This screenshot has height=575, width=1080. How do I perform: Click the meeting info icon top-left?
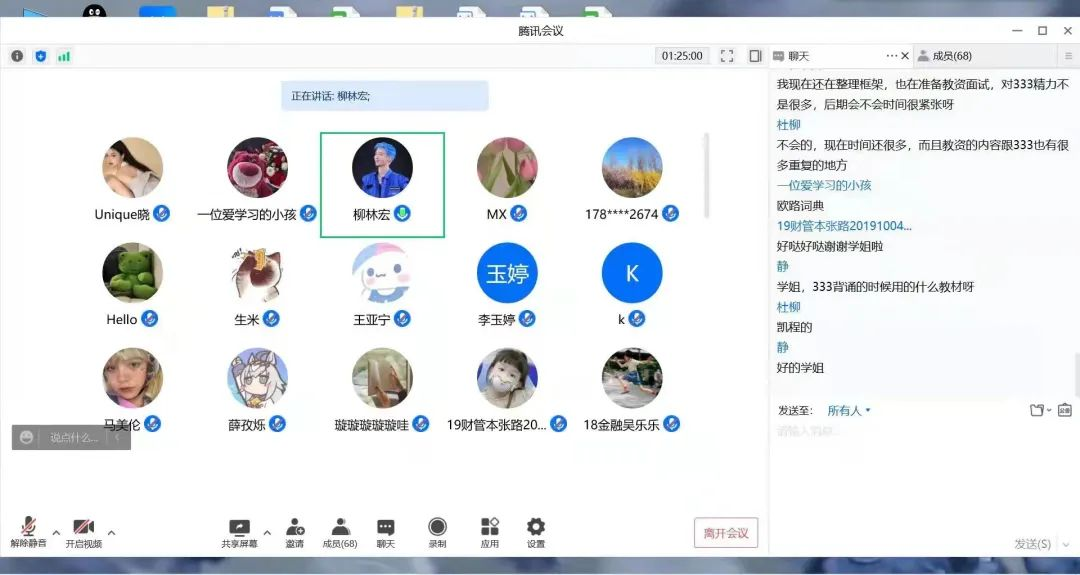[x=17, y=56]
